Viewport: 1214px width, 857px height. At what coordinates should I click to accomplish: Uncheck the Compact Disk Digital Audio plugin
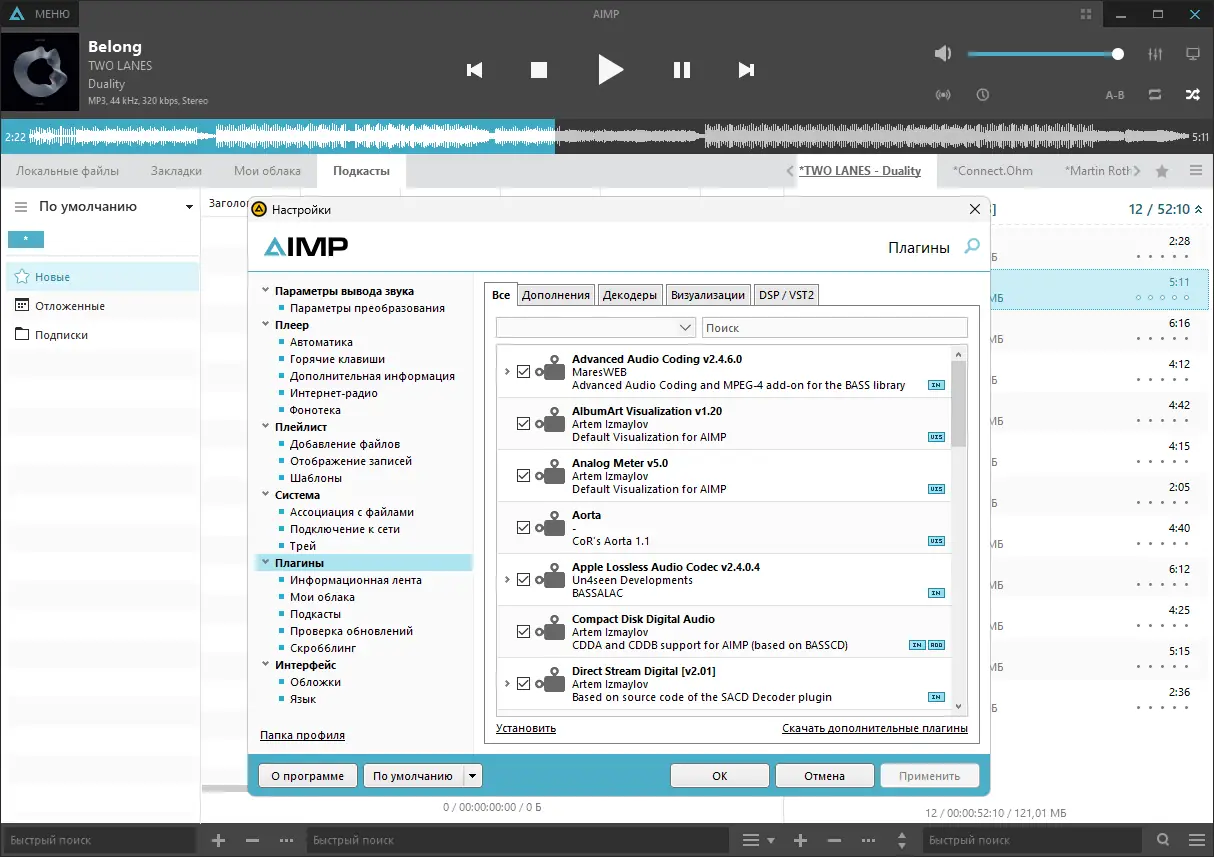tap(523, 631)
